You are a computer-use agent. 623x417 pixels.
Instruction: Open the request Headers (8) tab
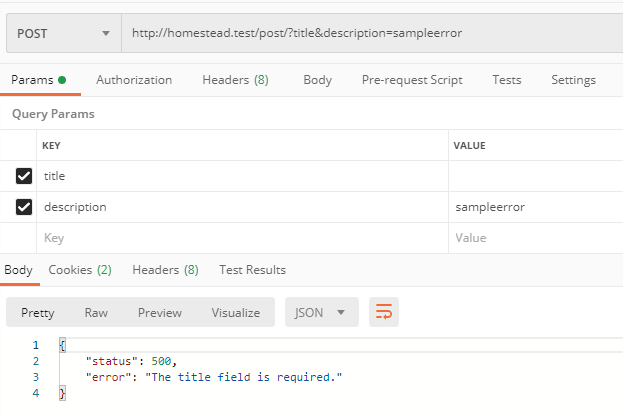click(235, 80)
